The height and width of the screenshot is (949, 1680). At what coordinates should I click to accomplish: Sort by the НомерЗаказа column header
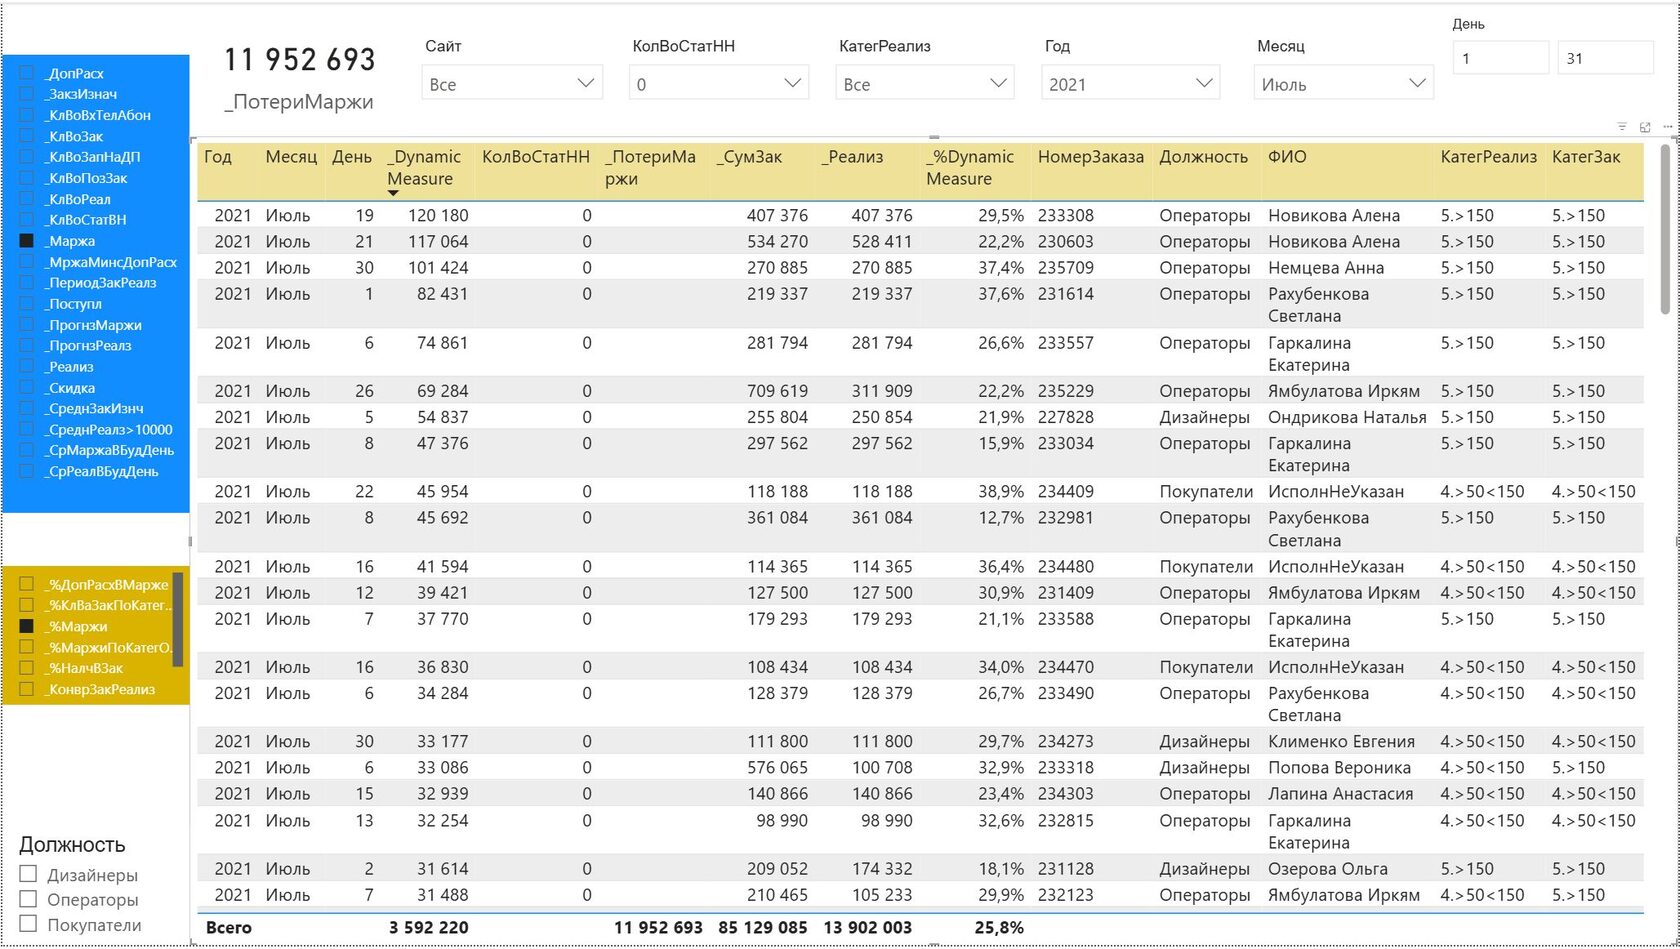(1090, 157)
